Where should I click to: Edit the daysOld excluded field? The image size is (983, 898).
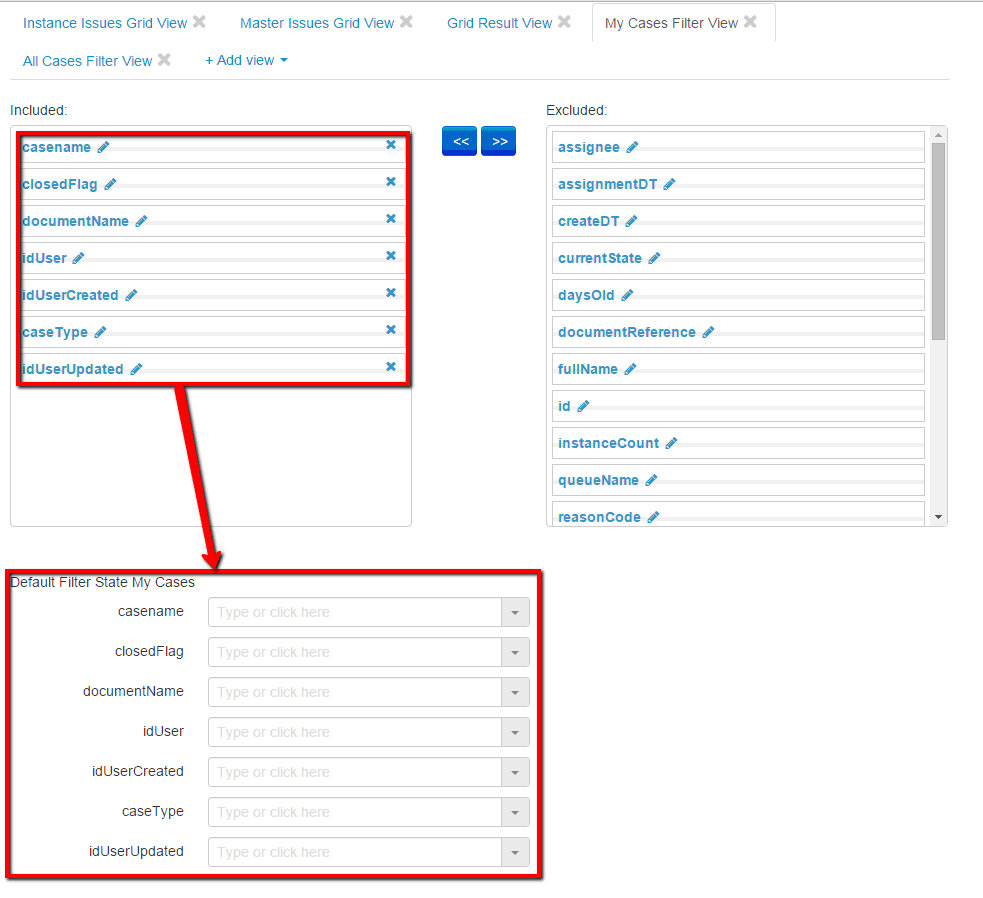coord(627,295)
